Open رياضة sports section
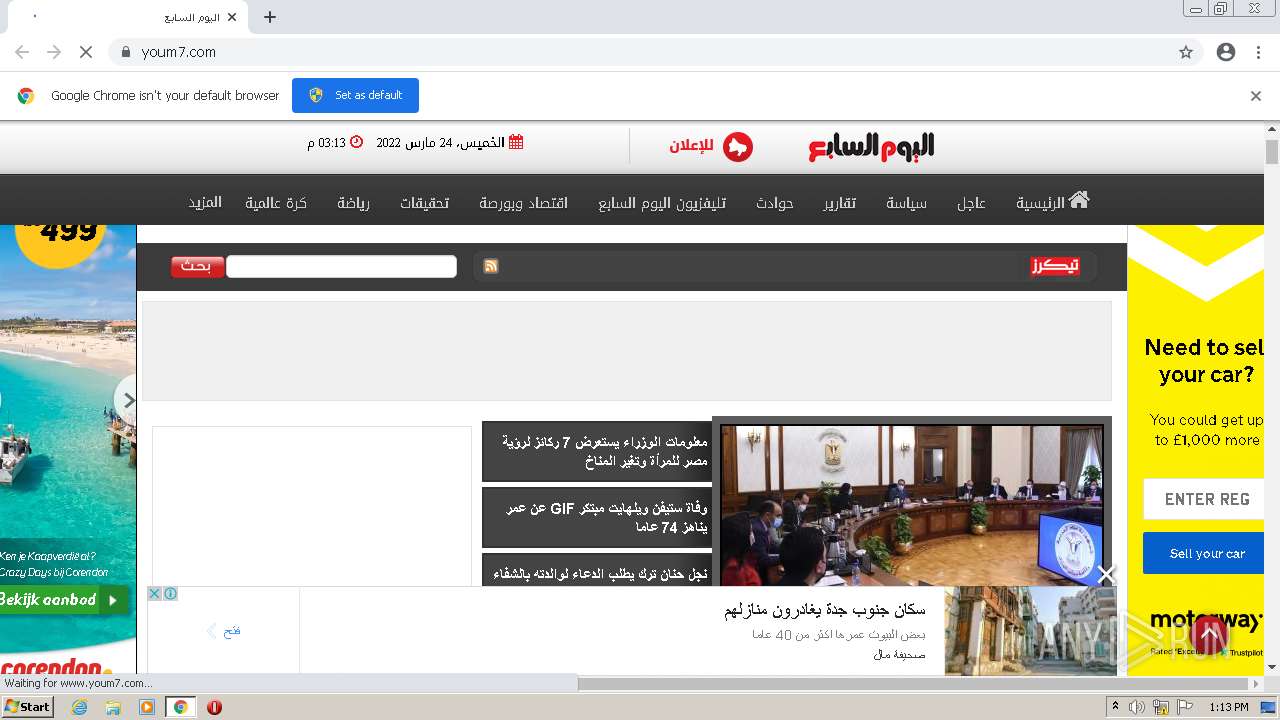 pyautogui.click(x=353, y=203)
